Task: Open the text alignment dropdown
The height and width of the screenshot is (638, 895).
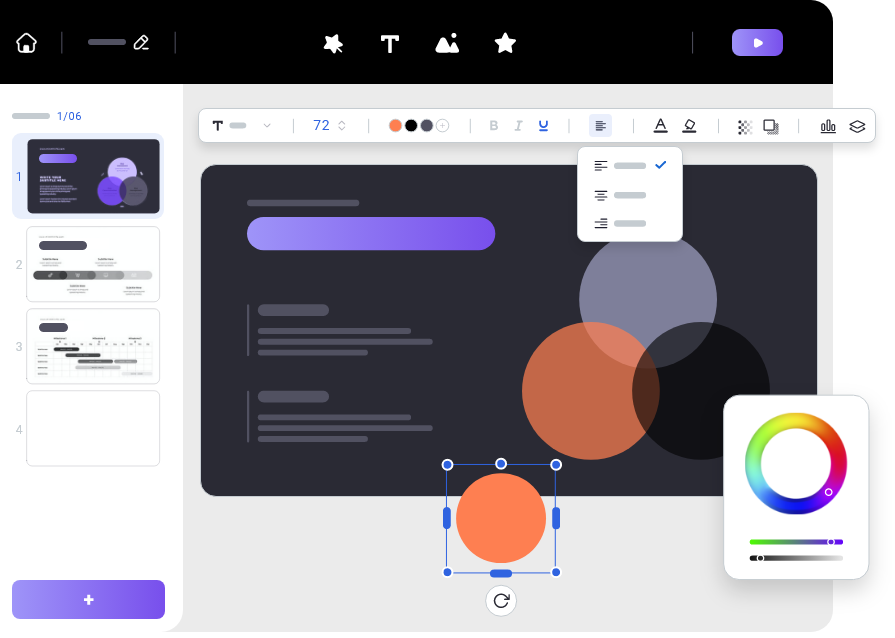Action: click(599, 125)
